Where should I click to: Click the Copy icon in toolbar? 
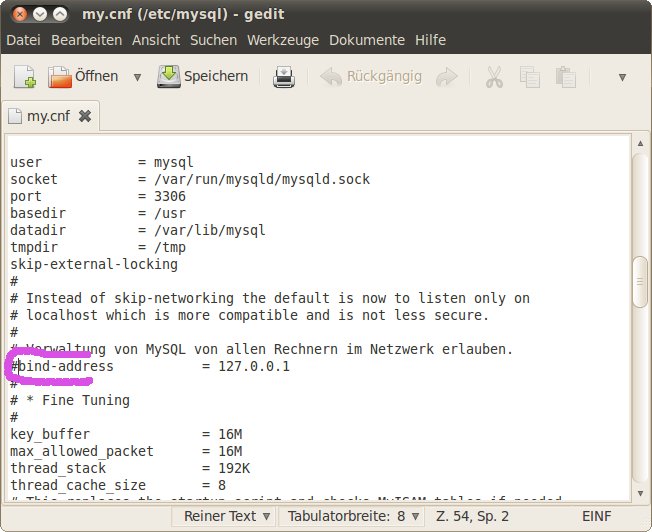click(530, 77)
